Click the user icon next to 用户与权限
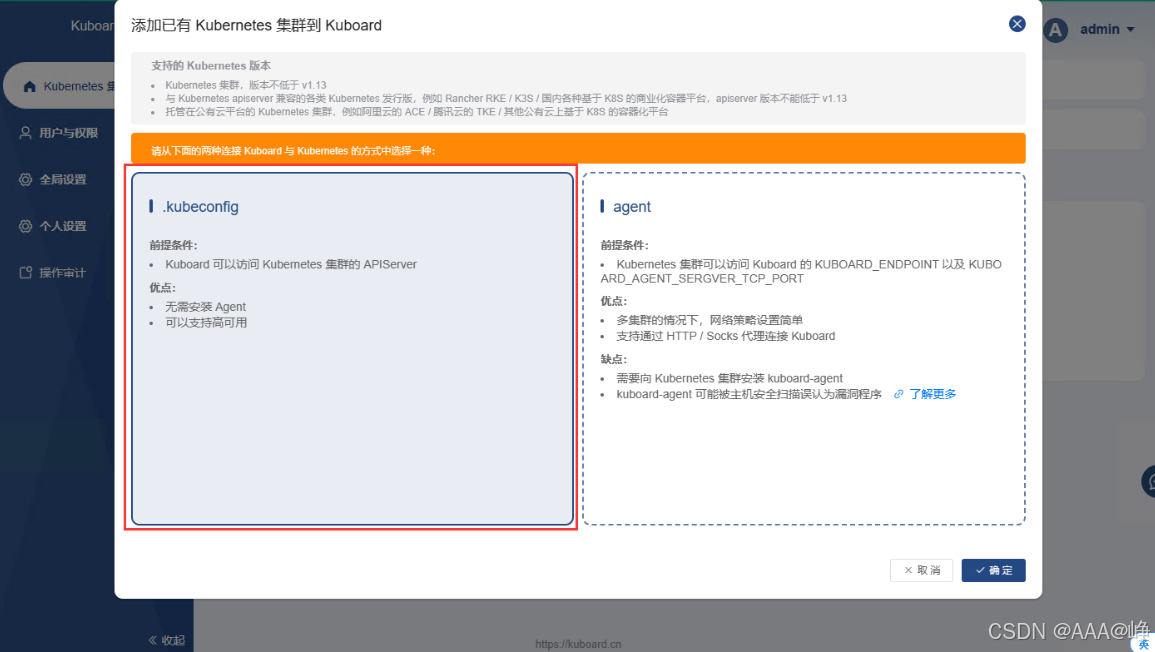The width and height of the screenshot is (1155, 652). [x=26, y=133]
